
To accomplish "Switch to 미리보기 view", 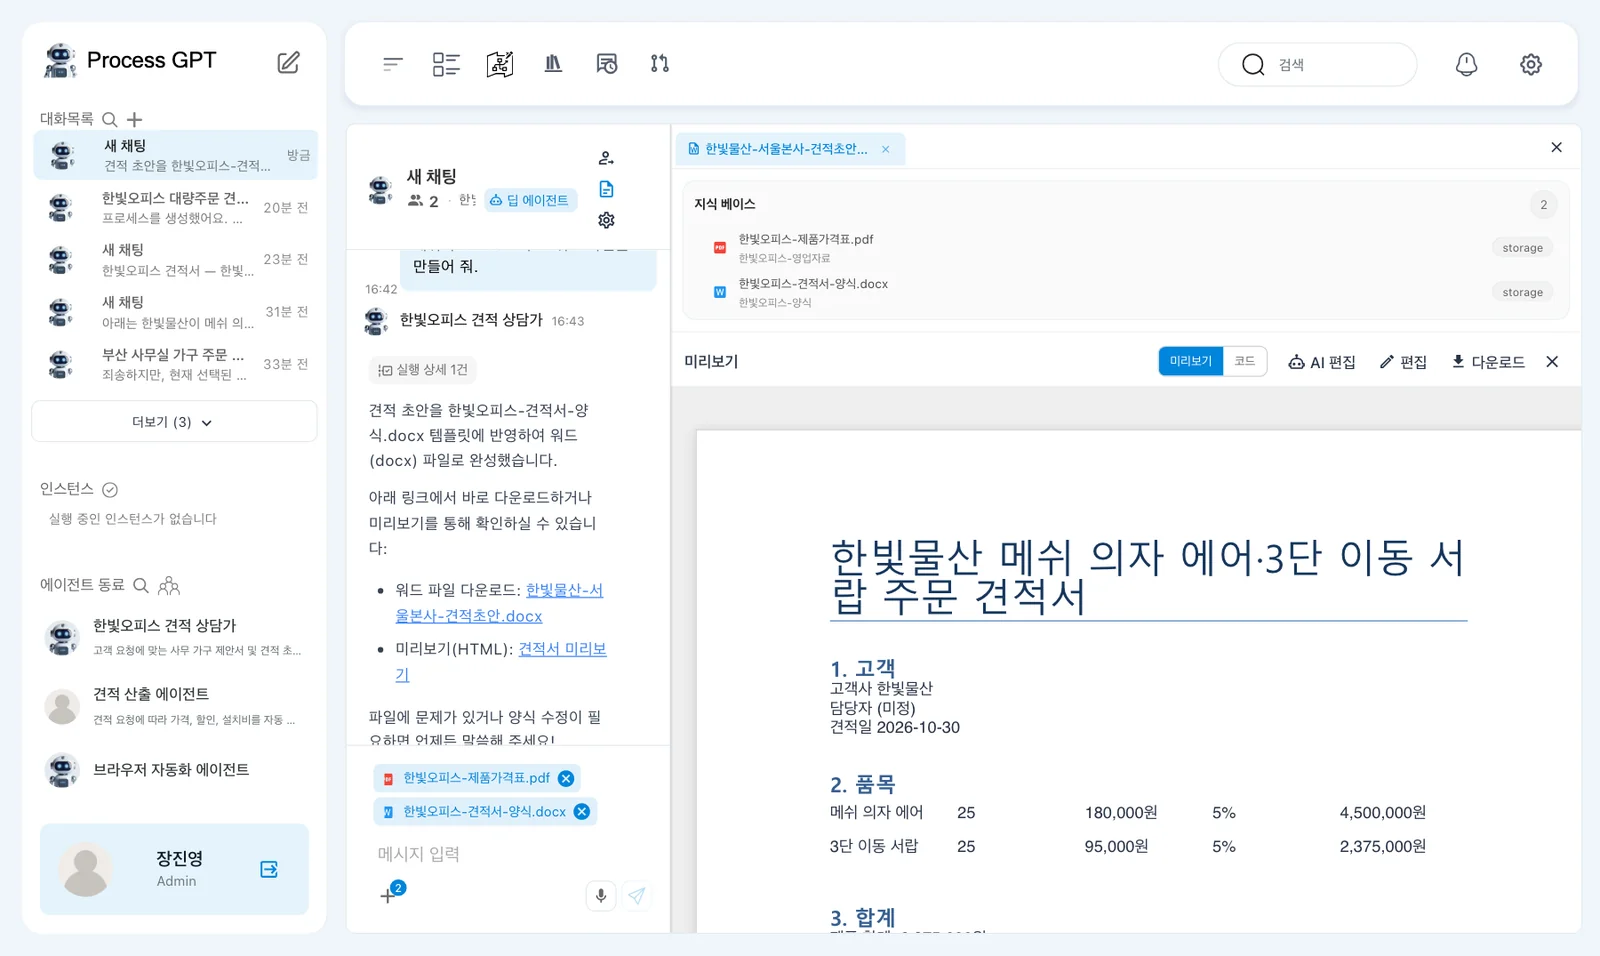I will coord(1190,361).
